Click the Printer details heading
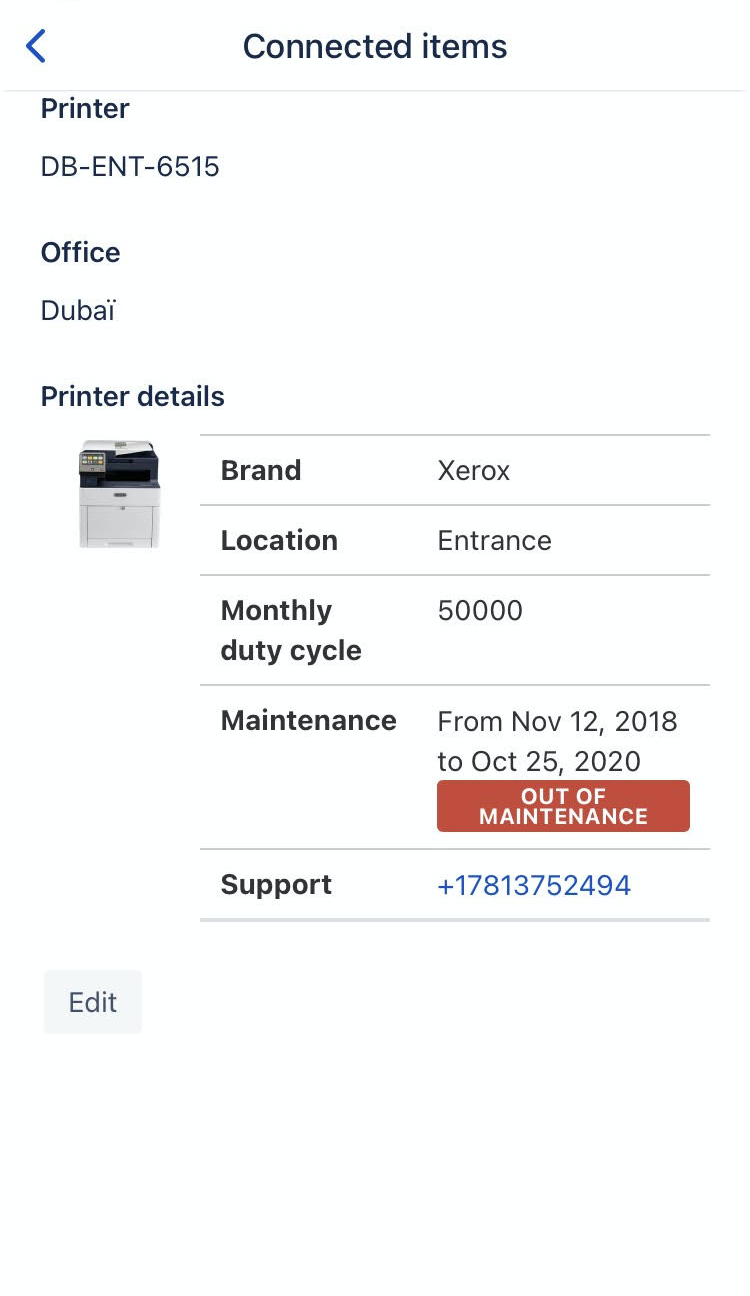 pos(132,396)
